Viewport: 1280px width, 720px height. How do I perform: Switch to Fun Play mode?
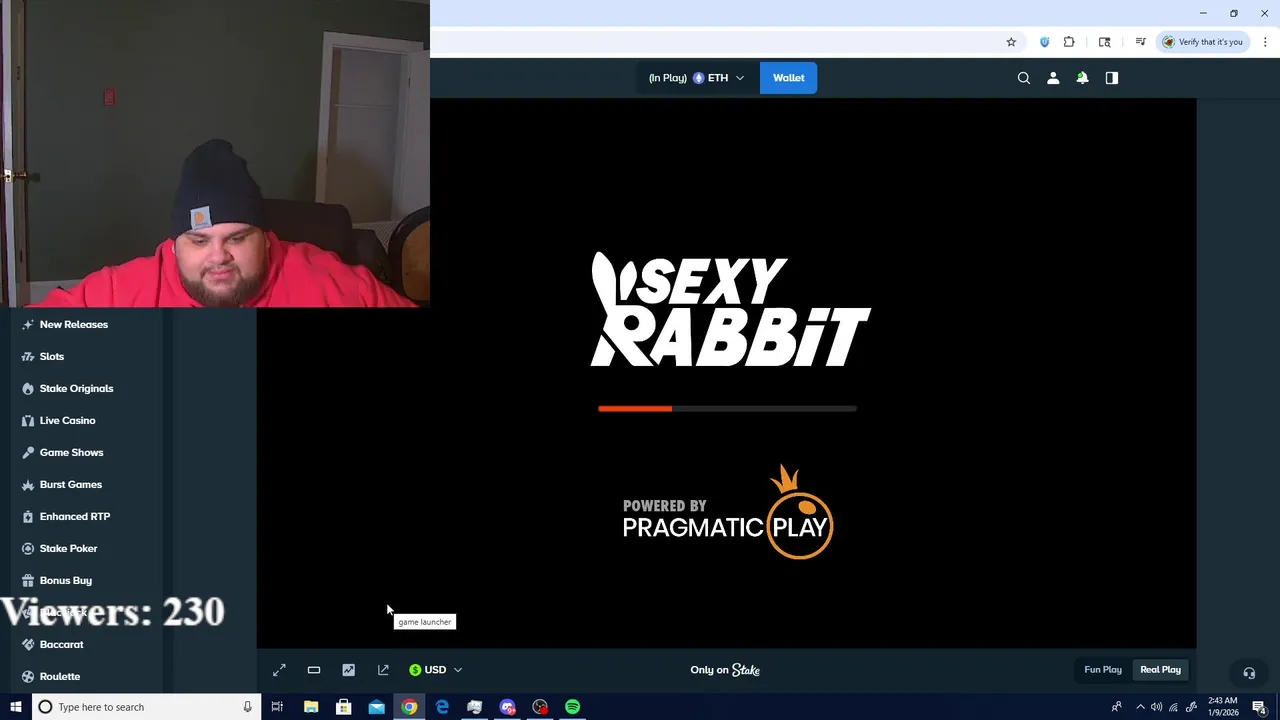(1103, 670)
